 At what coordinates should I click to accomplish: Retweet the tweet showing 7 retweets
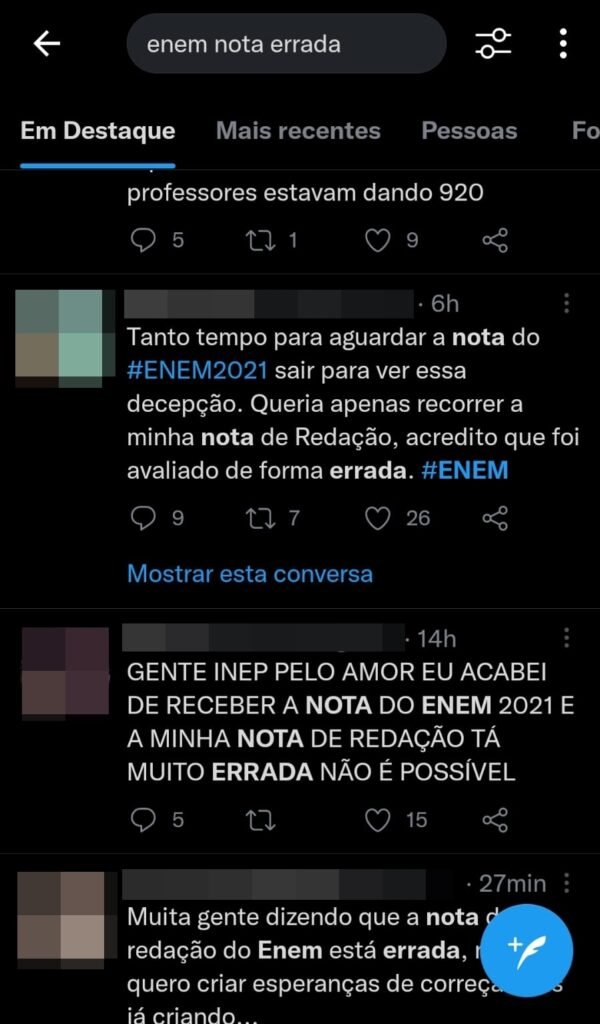point(260,519)
